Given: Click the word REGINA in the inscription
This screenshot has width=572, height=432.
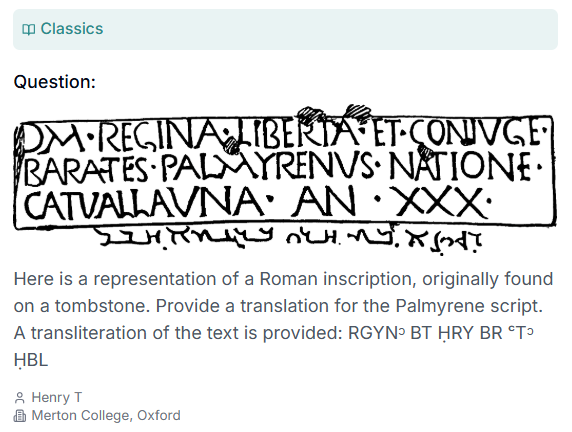Looking at the screenshot, I should 159,135.
